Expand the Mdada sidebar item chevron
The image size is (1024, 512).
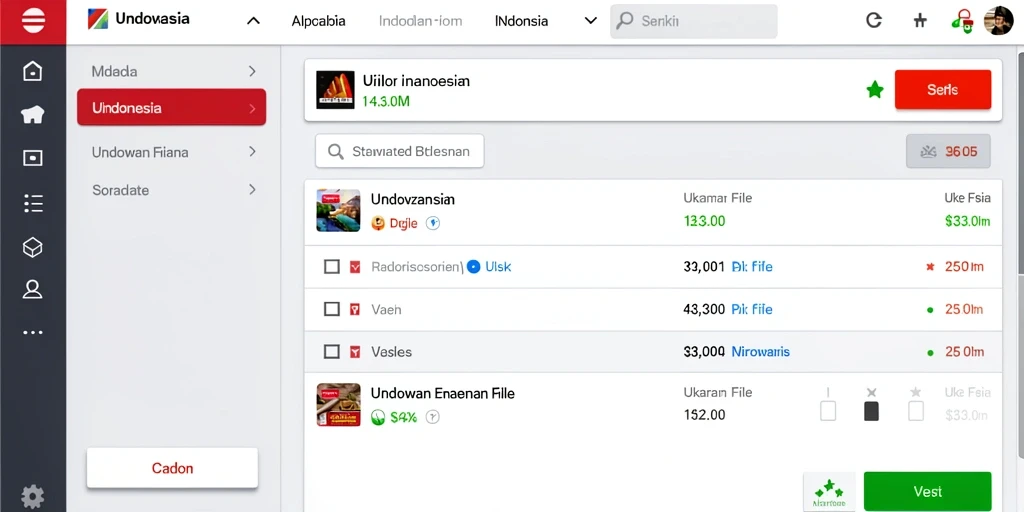click(252, 71)
